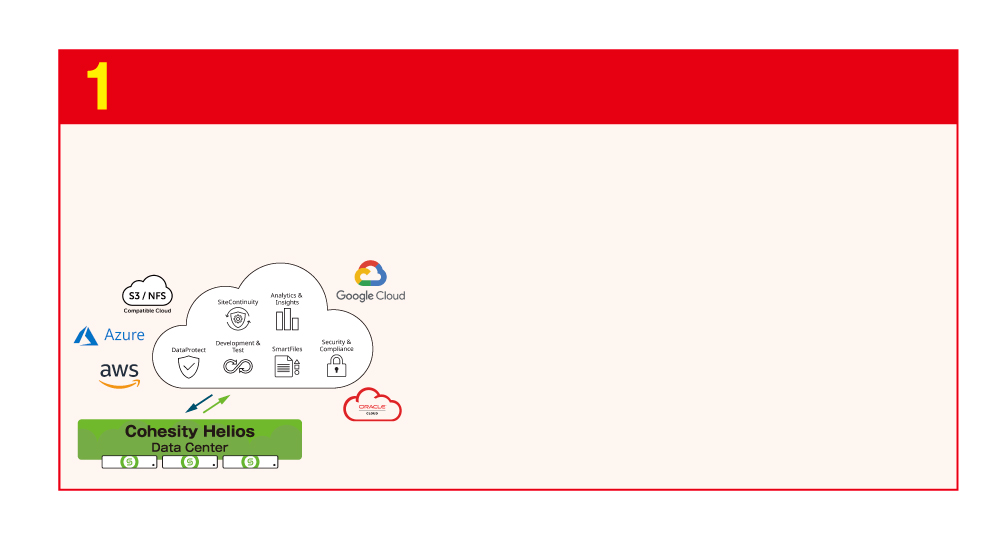Click the Cohesity Helios Data Center banner
Viewport: 1000px width, 540px height.
click(189, 439)
